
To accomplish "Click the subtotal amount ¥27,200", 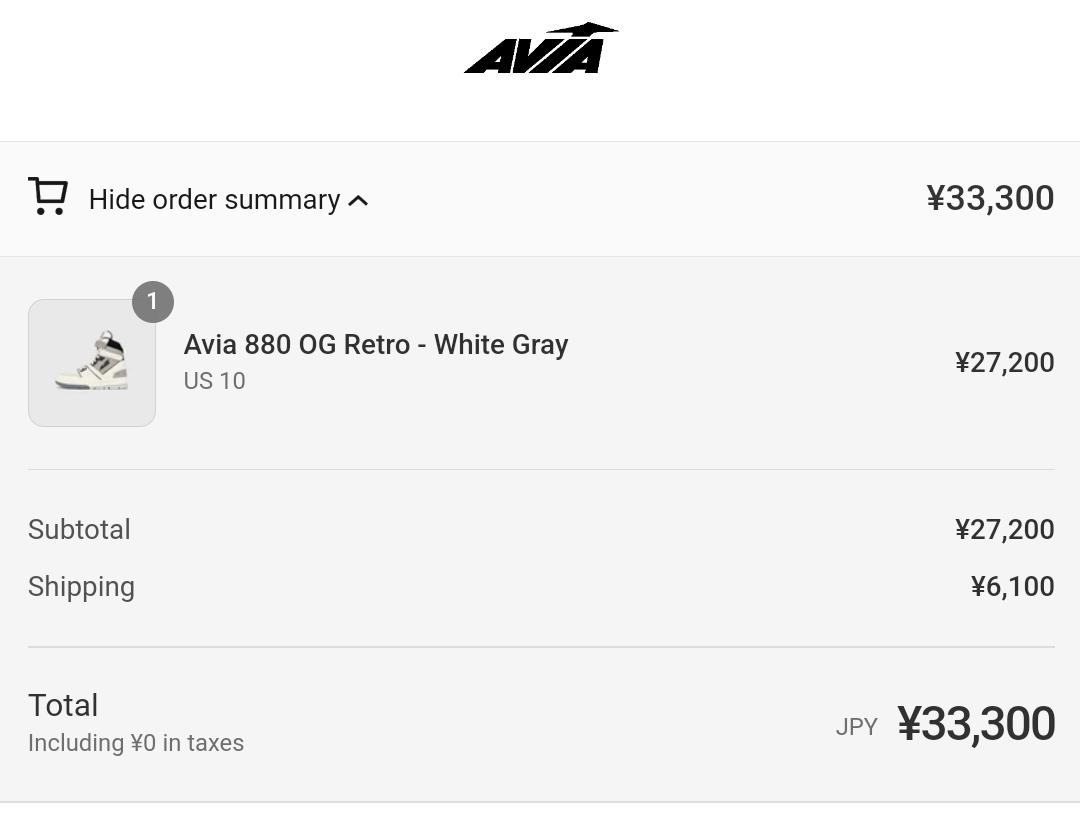I will click(x=1004, y=529).
